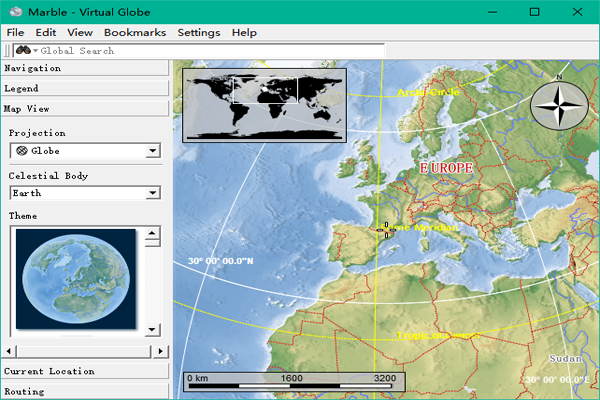Expand the Navigation panel
This screenshot has width=600, height=400.
pos(85,68)
